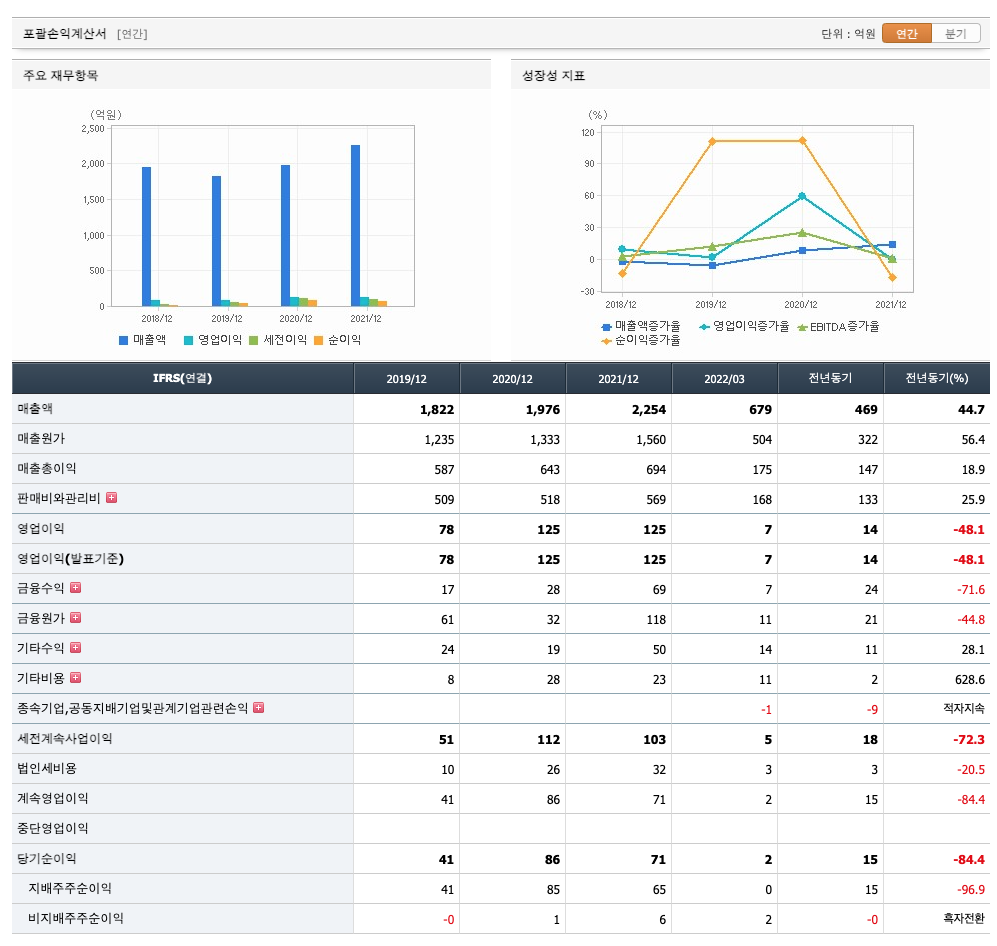Image resolution: width=997 pixels, height=946 pixels.
Task: Click the 2022/03 column header
Action: (724, 379)
